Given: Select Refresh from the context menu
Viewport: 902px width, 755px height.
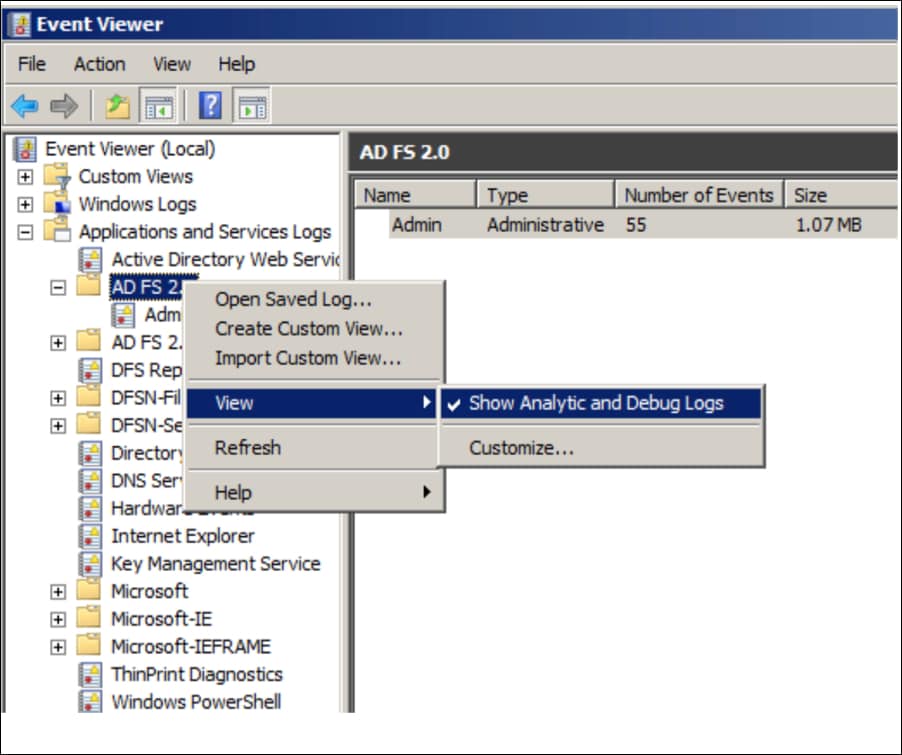Looking at the screenshot, I should click(x=248, y=447).
